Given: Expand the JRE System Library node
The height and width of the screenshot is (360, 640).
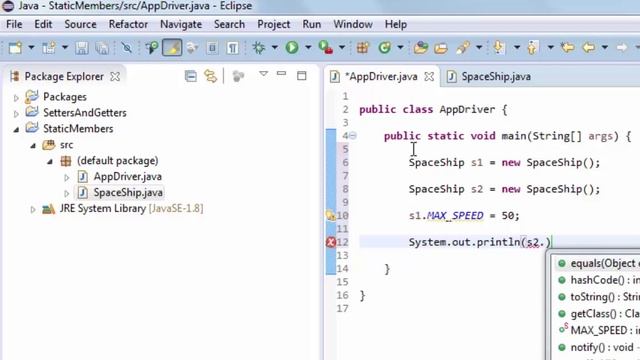Looking at the screenshot, I should (x=33, y=210).
